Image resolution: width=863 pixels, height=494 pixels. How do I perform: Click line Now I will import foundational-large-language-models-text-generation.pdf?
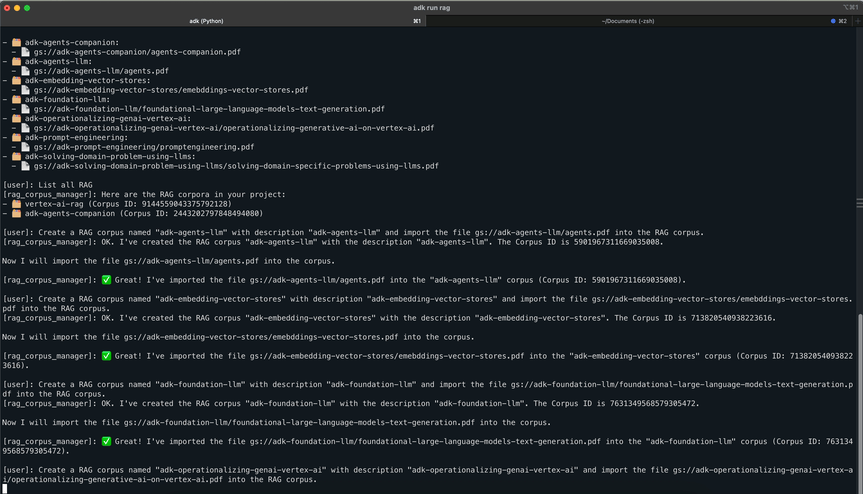(x=276, y=422)
